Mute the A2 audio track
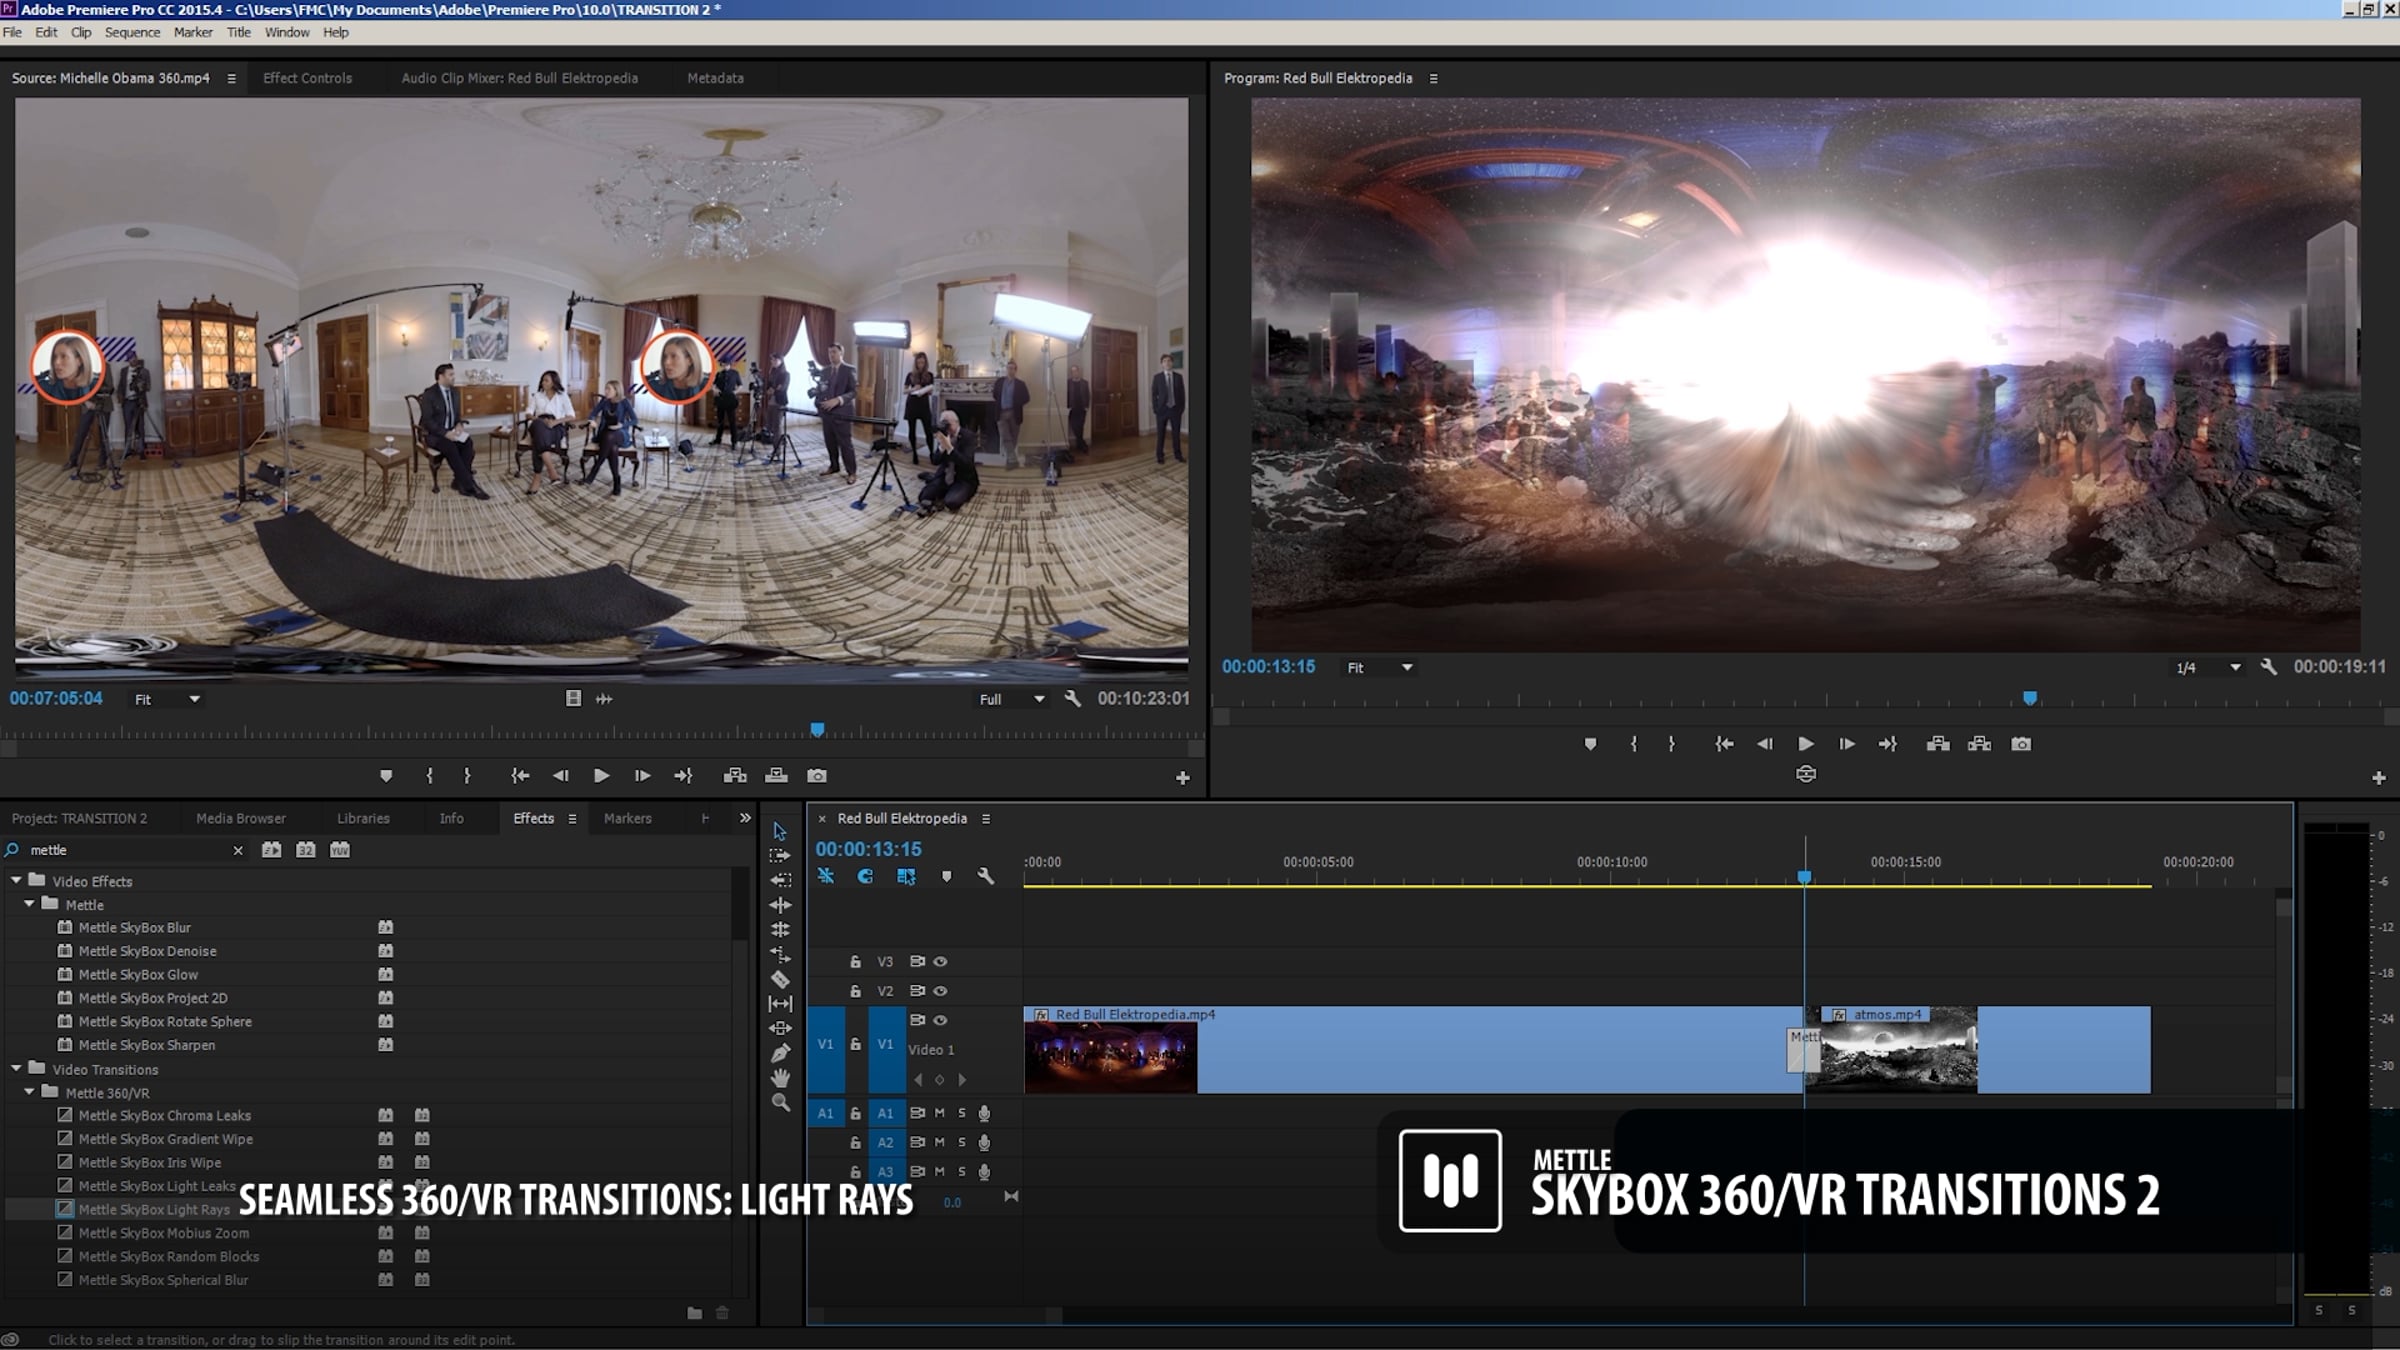This screenshot has height=1350, width=2400. tap(939, 1142)
